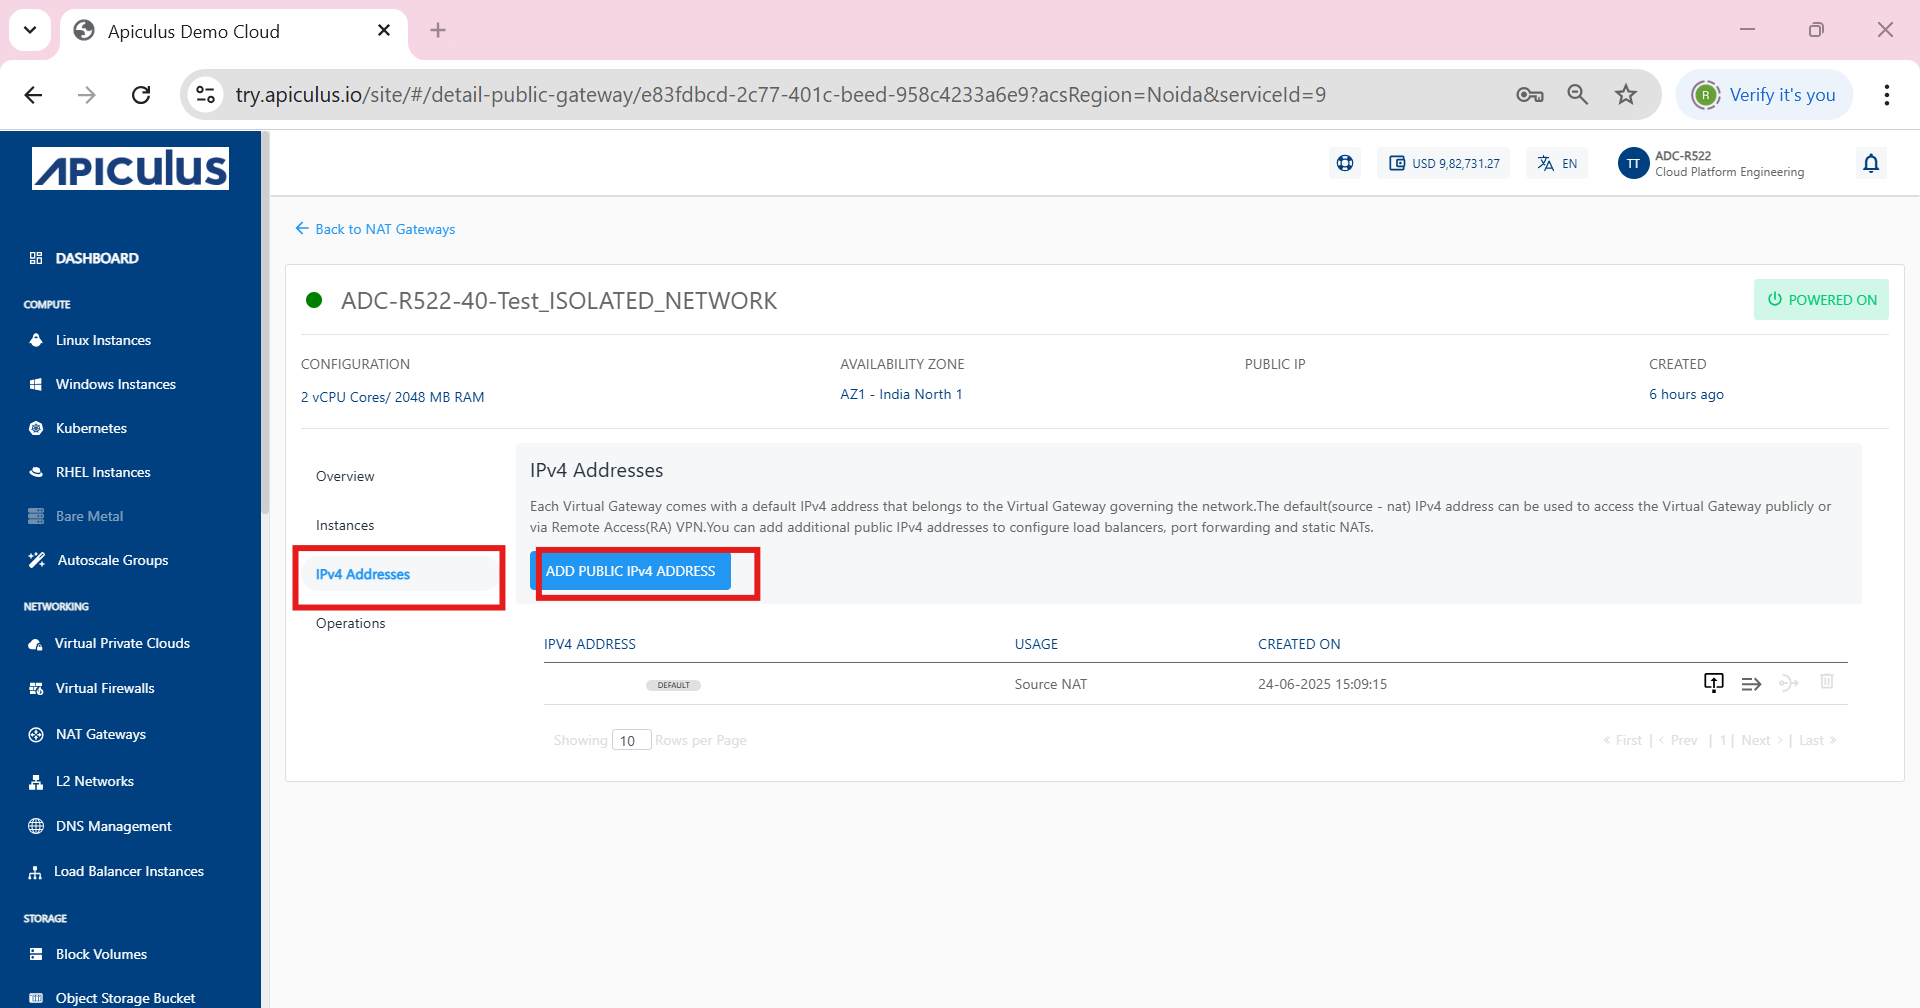Click the trash delete icon in IP row
This screenshot has width=1920, height=1008.
[x=1827, y=682]
